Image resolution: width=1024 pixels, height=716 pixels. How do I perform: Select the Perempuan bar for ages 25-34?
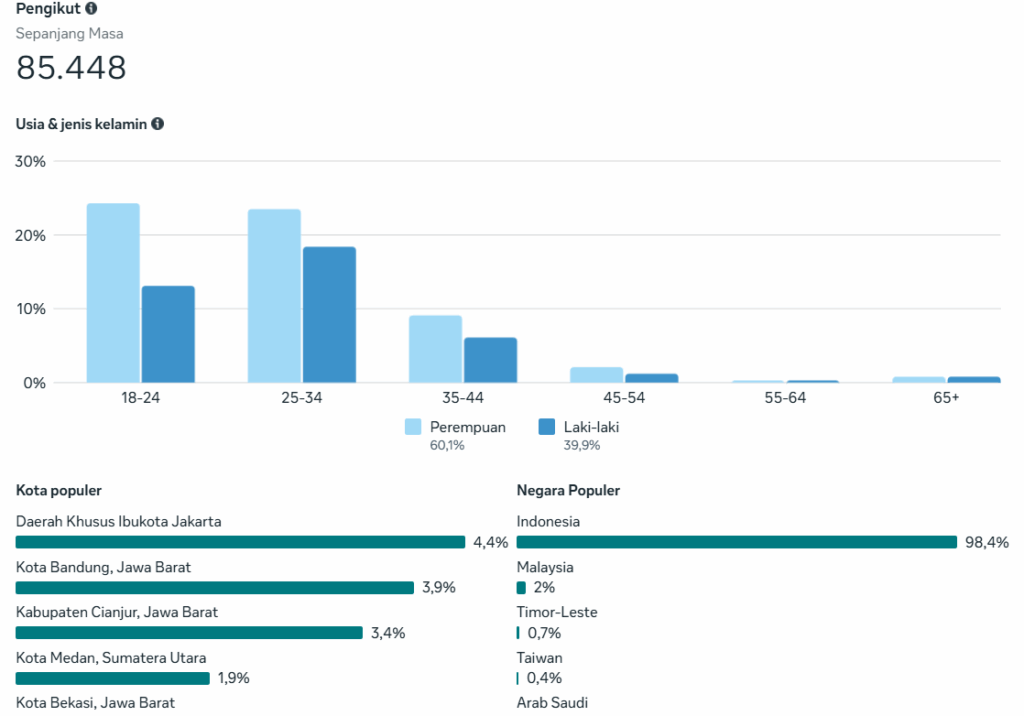pyautogui.click(x=274, y=295)
